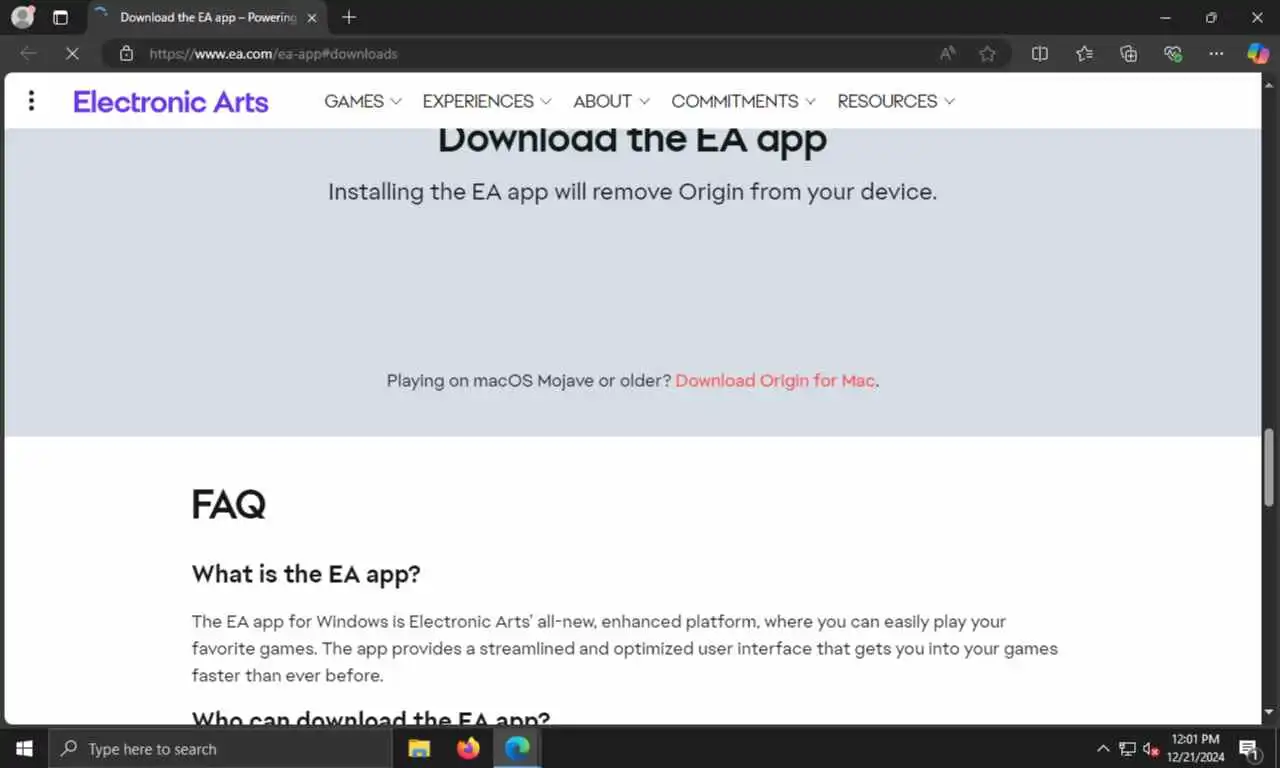Click "Installing the EA app will remove Origin" text

(633, 192)
